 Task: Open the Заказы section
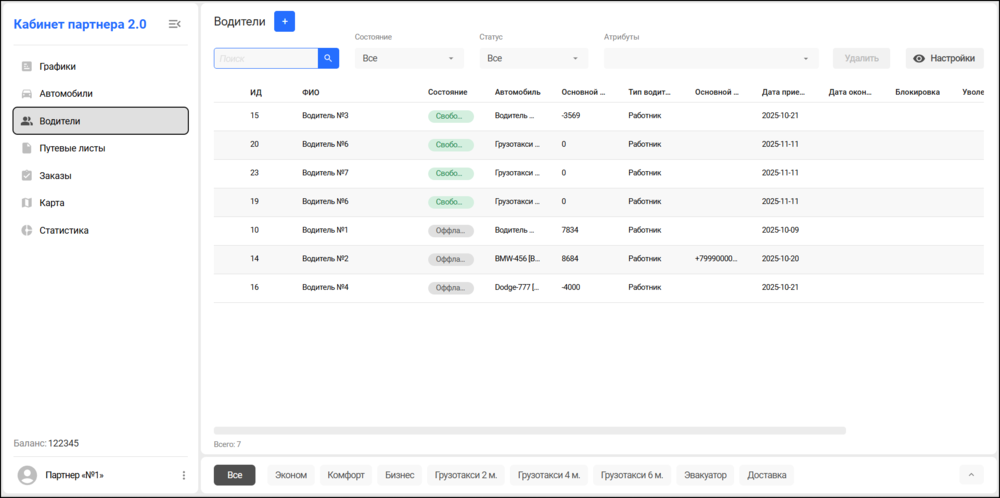click(x=101, y=176)
